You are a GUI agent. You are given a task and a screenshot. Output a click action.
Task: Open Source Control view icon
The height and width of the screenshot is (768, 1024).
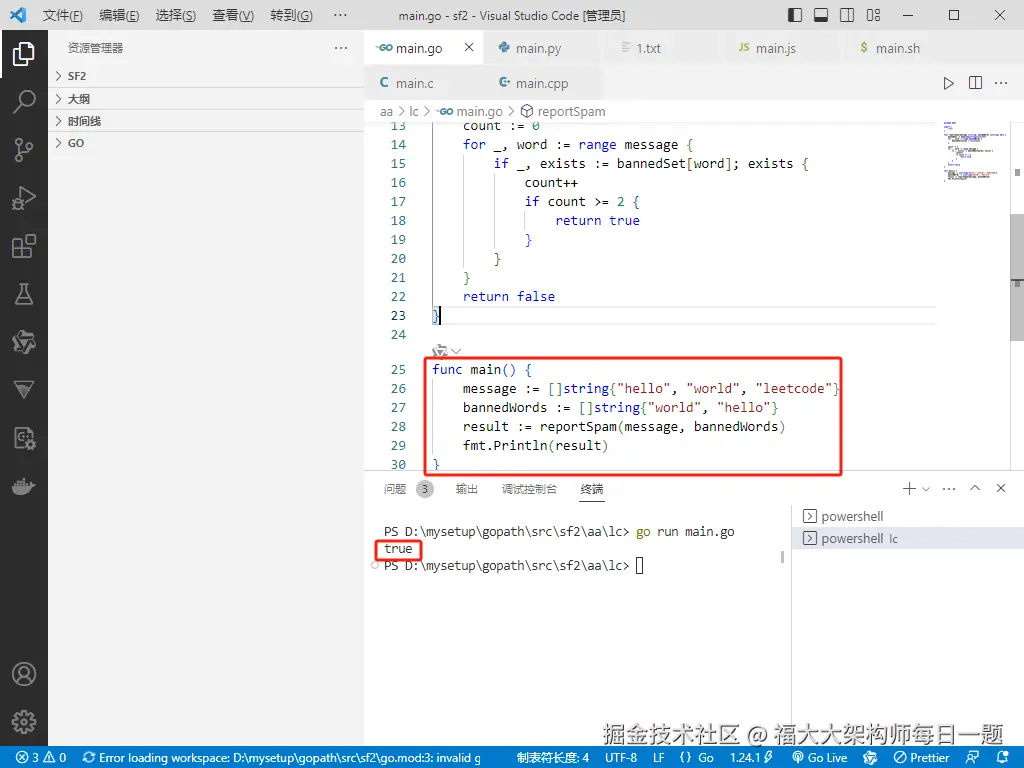click(x=24, y=150)
